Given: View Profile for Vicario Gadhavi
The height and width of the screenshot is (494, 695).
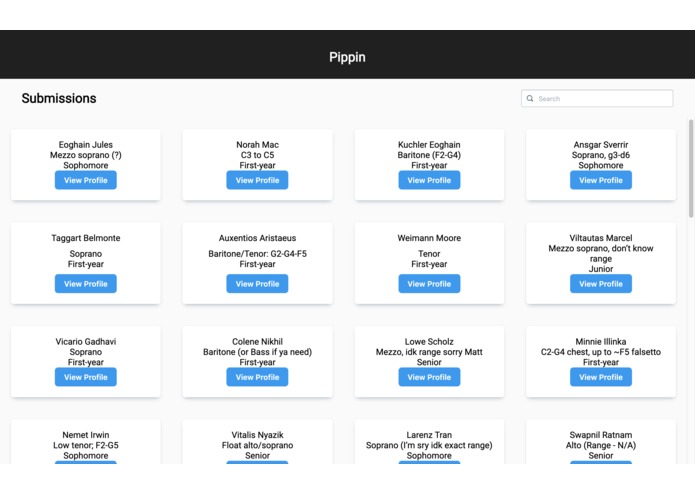Looking at the screenshot, I should (x=86, y=377).
